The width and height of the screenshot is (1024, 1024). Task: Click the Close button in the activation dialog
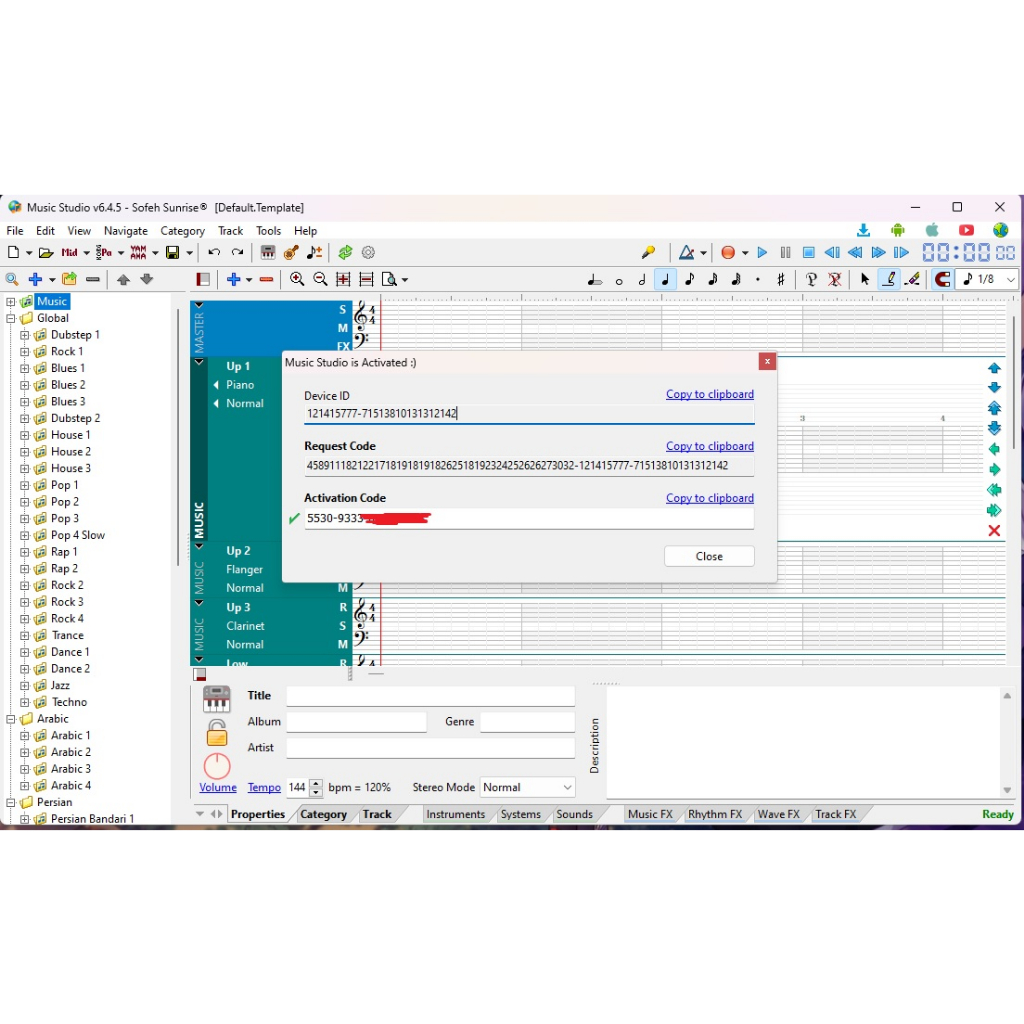[709, 556]
